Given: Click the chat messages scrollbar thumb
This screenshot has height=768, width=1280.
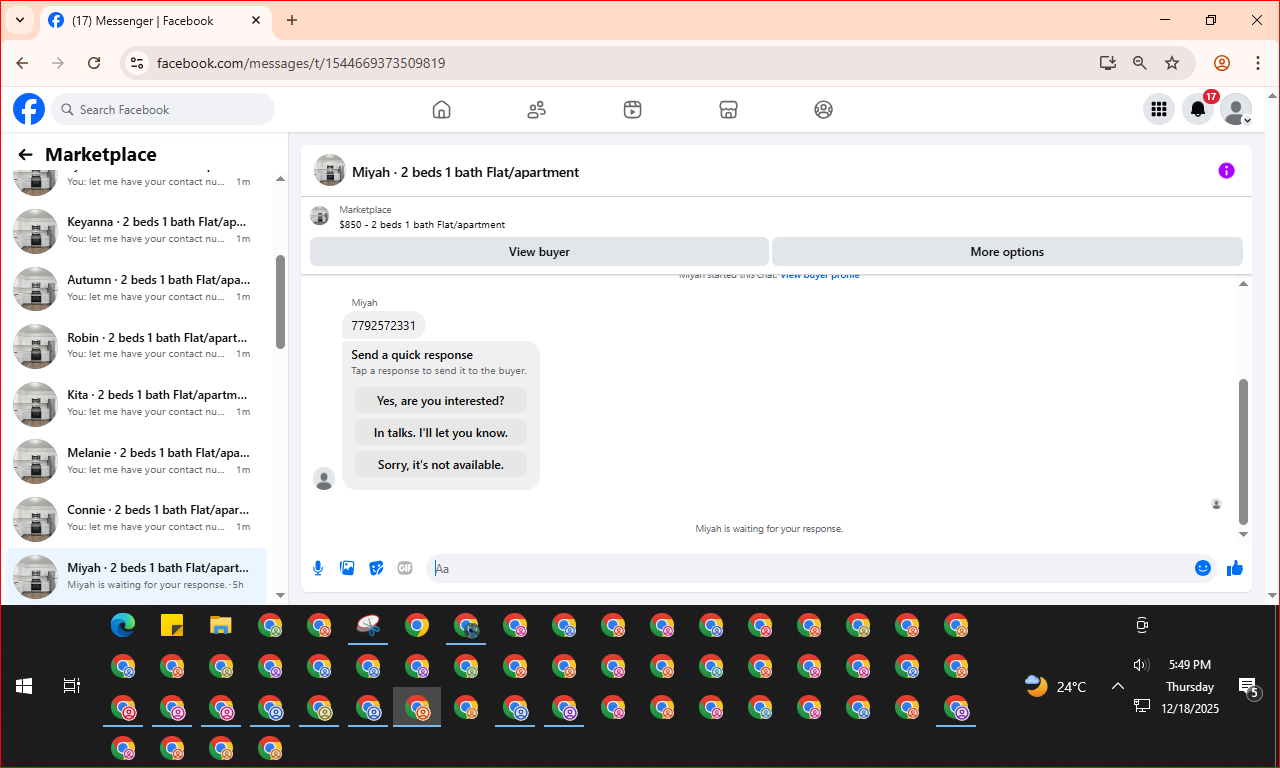Looking at the screenshot, I should (1243, 452).
